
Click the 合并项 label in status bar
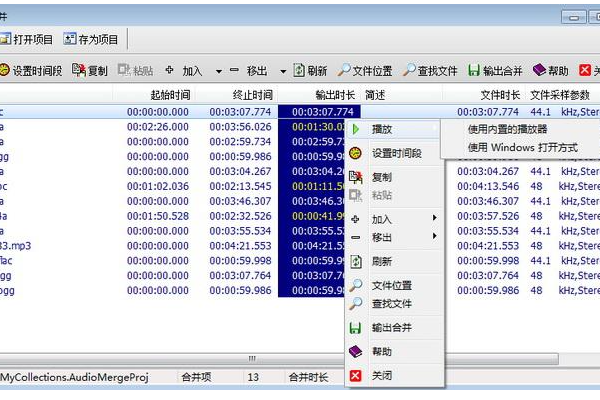[196, 377]
